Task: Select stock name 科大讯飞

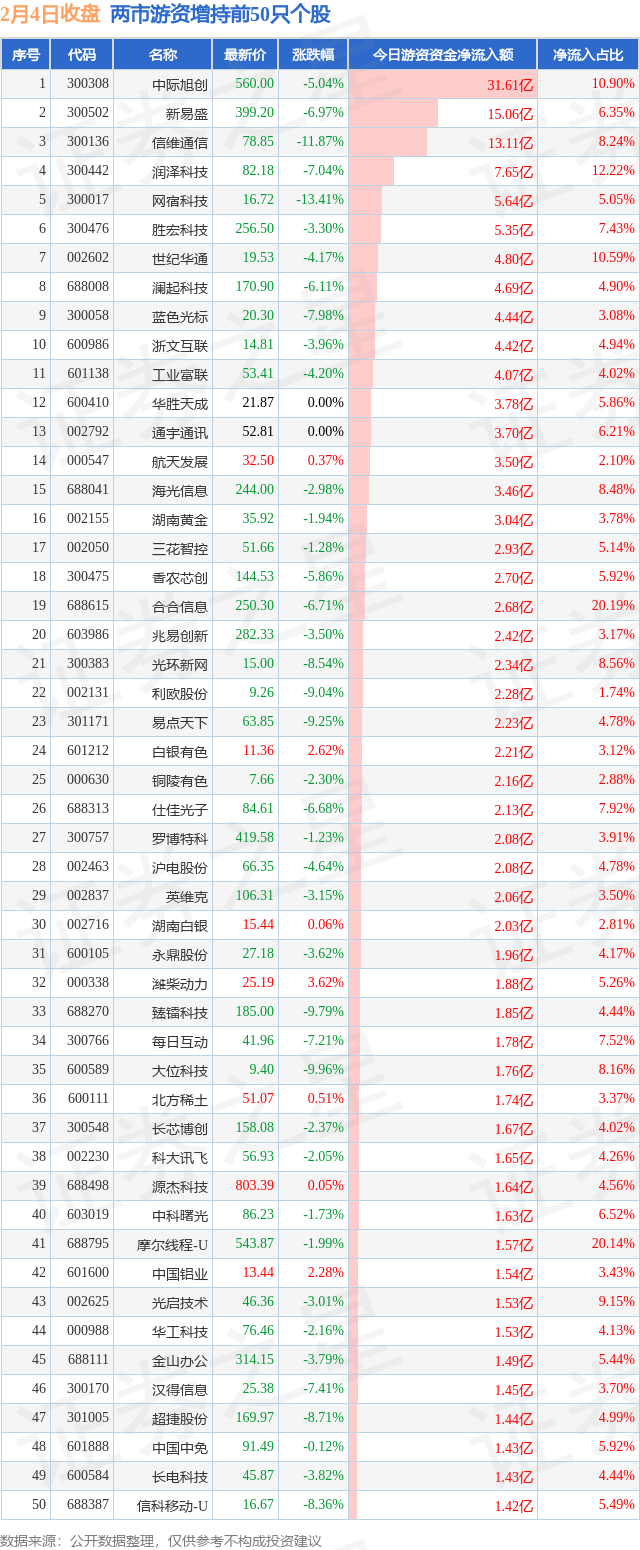Action: (x=180, y=1157)
